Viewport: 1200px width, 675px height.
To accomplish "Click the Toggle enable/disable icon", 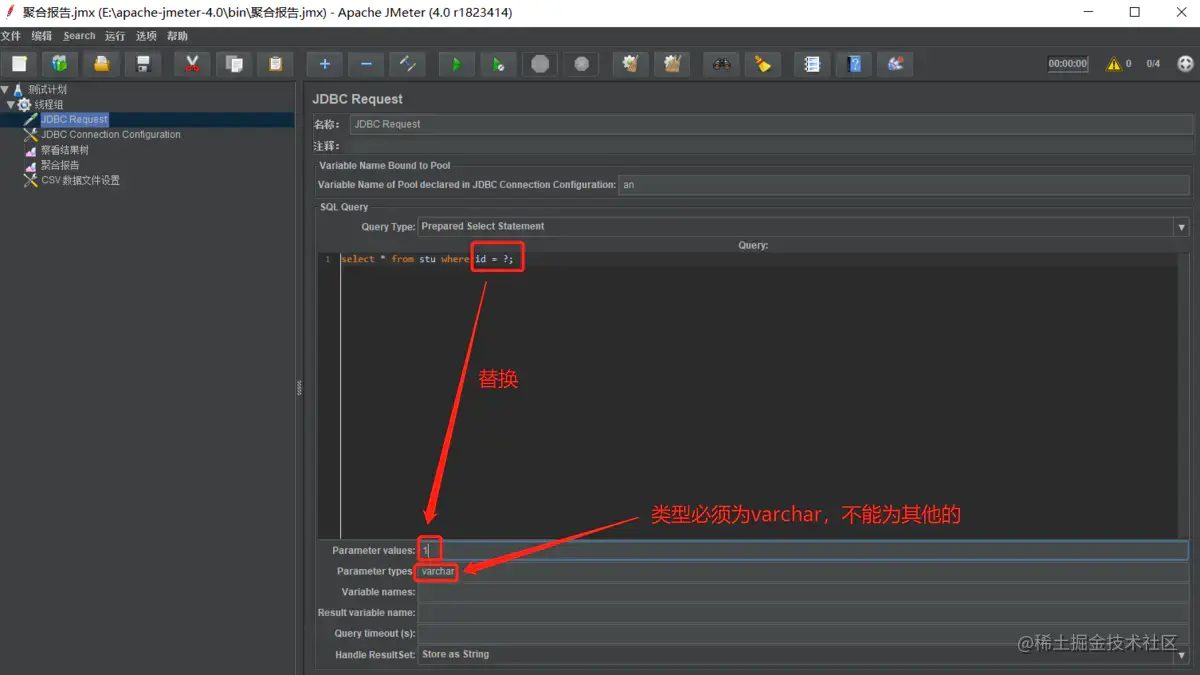I will pos(407,64).
